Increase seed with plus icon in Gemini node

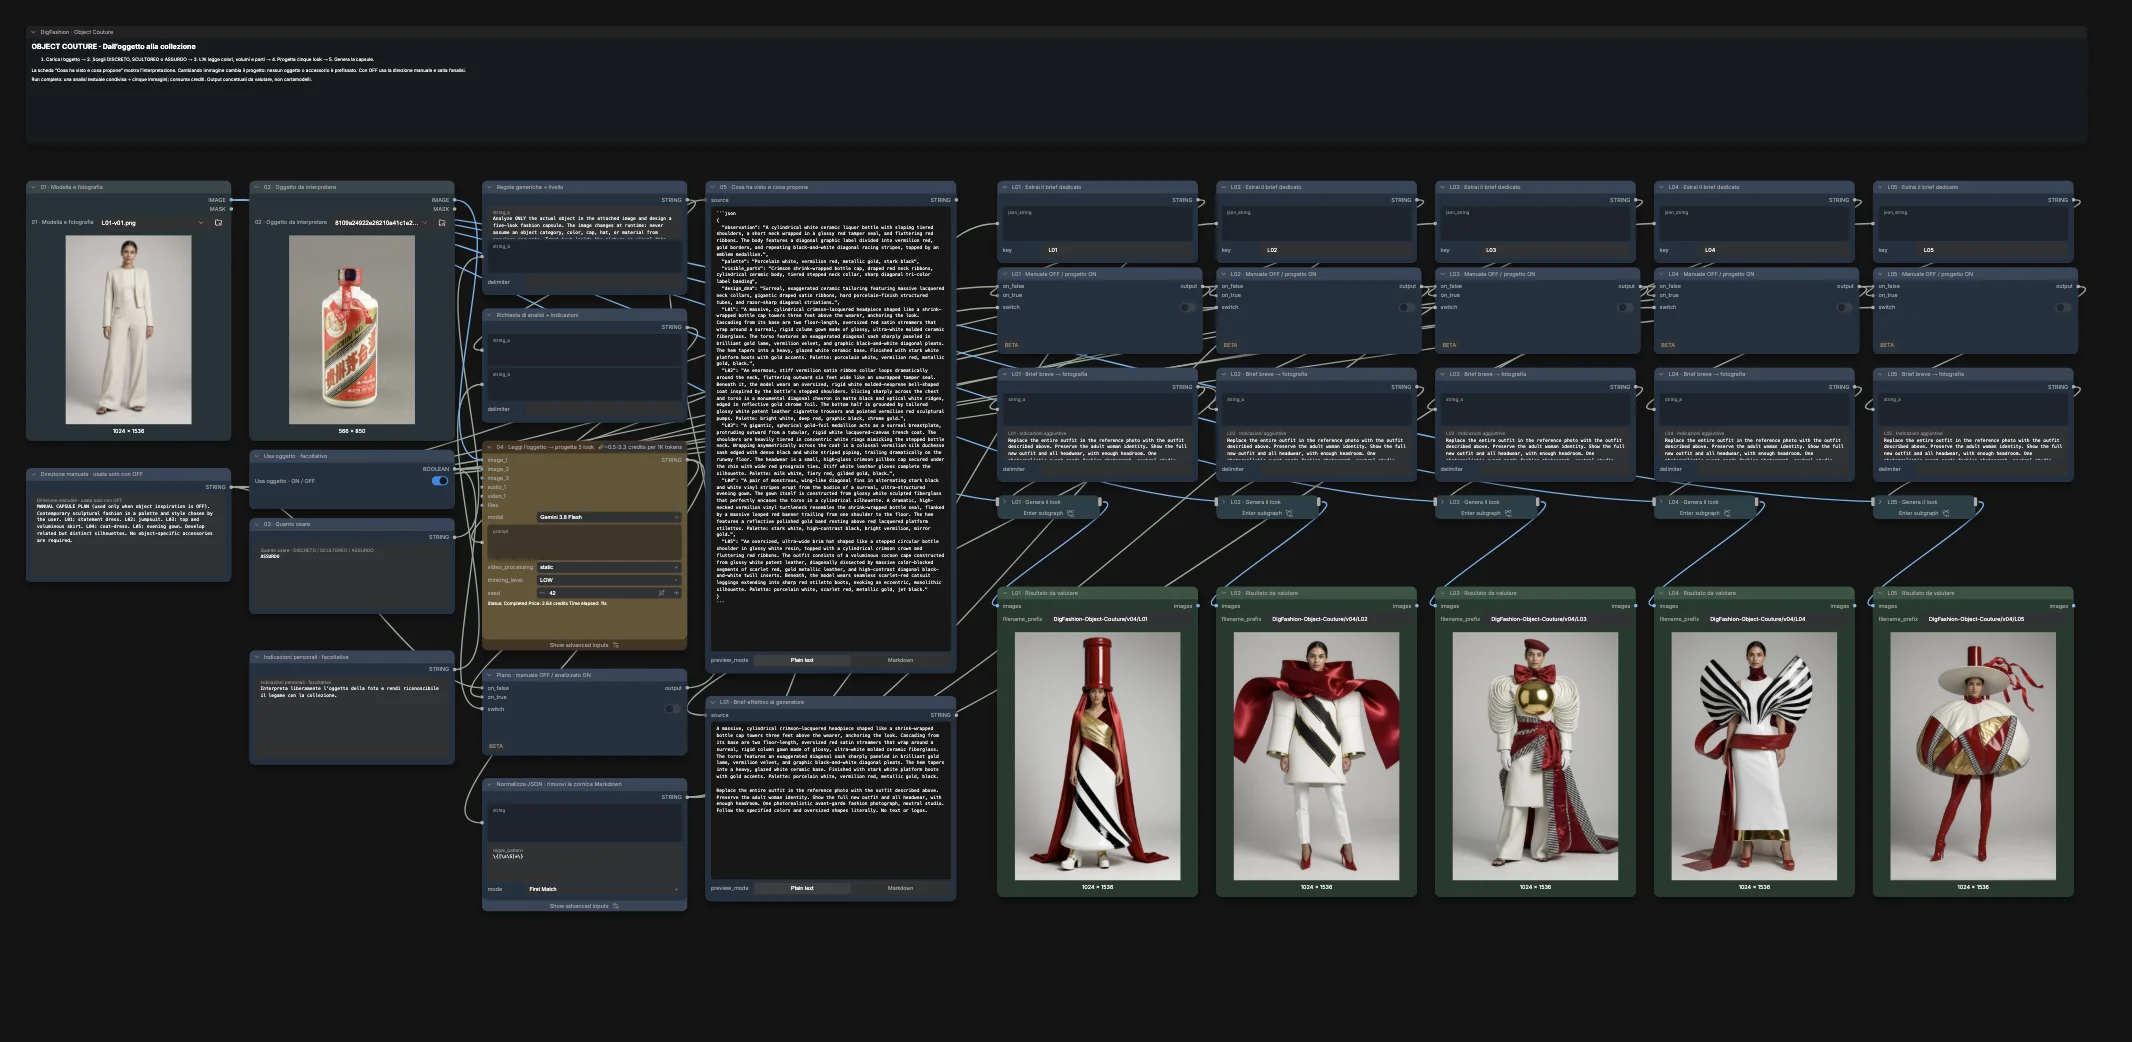[676, 593]
